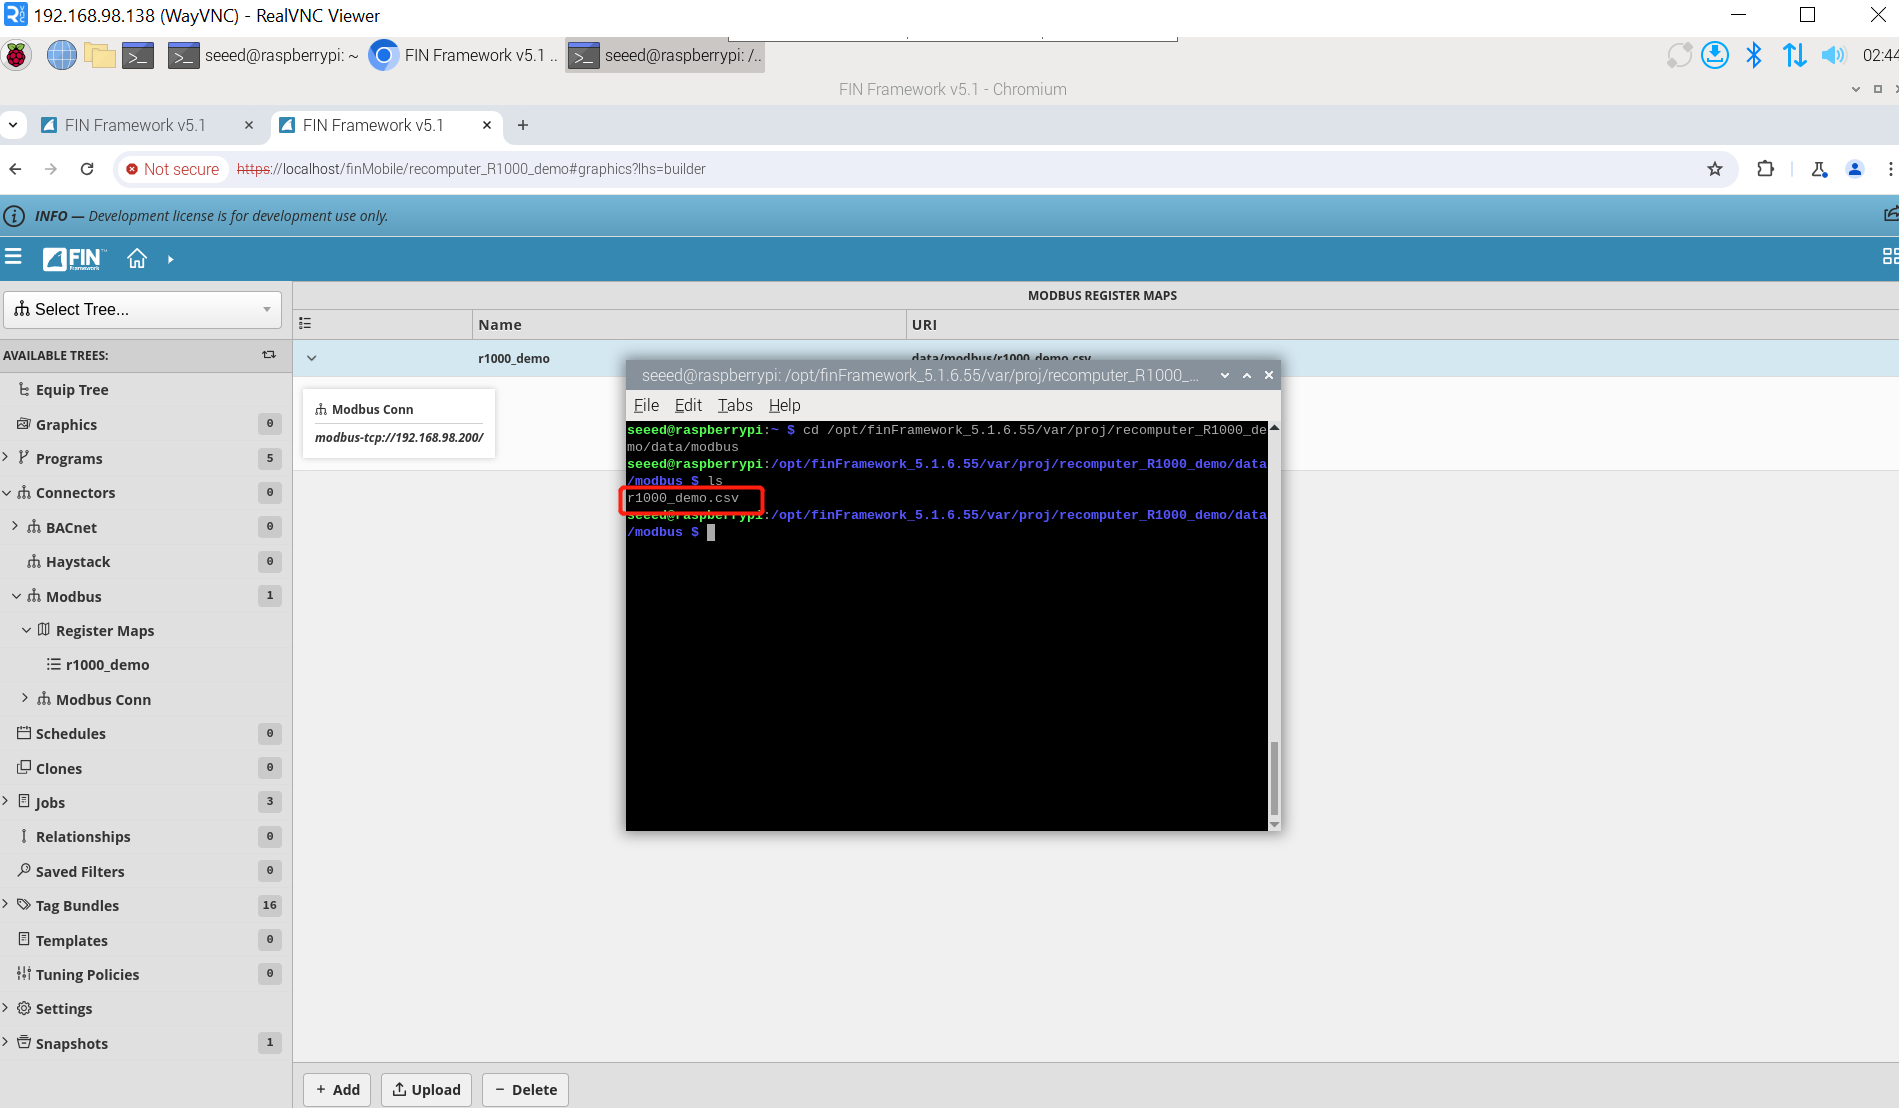Expand the BACnet tree node

tap(15, 526)
